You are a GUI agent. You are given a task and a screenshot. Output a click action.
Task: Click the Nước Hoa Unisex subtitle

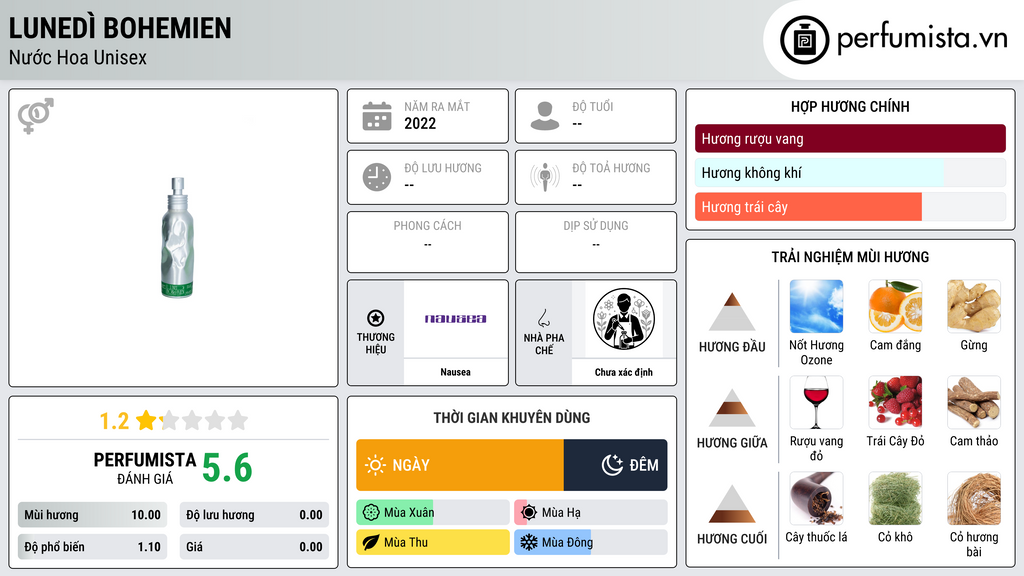[x=78, y=57]
